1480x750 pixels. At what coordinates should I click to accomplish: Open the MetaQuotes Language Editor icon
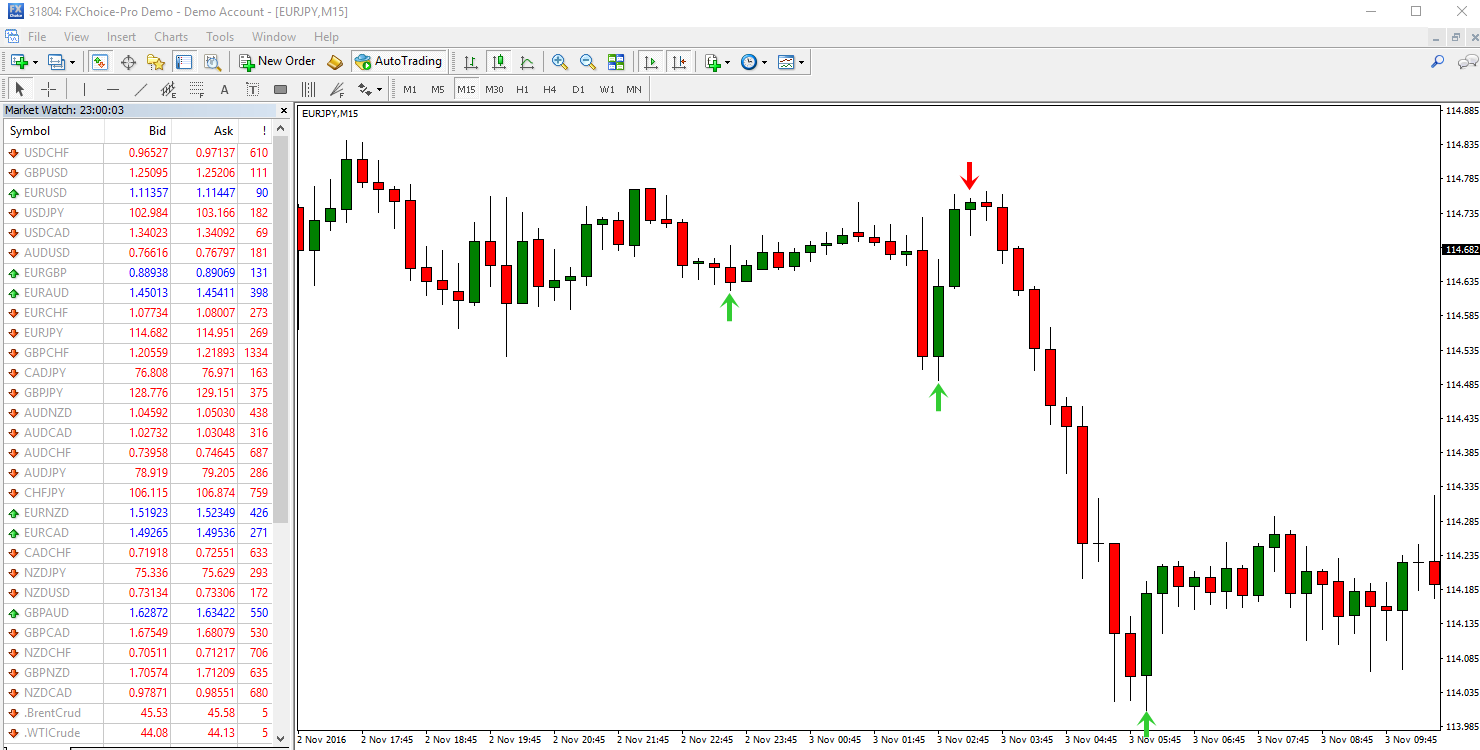click(x=335, y=62)
